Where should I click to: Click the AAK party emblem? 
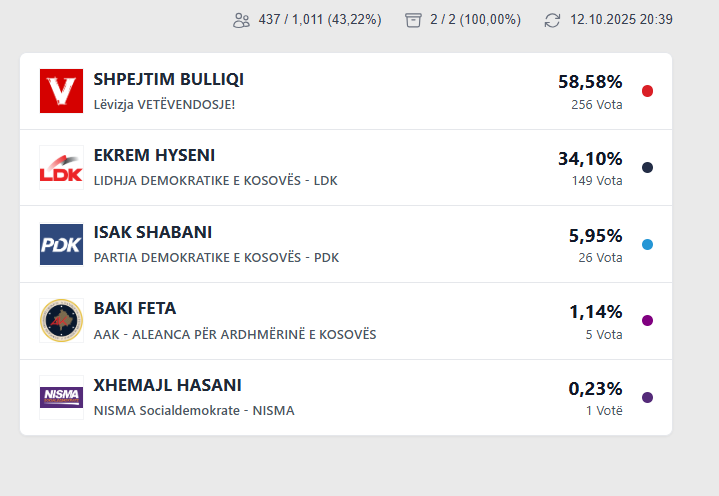point(61,321)
